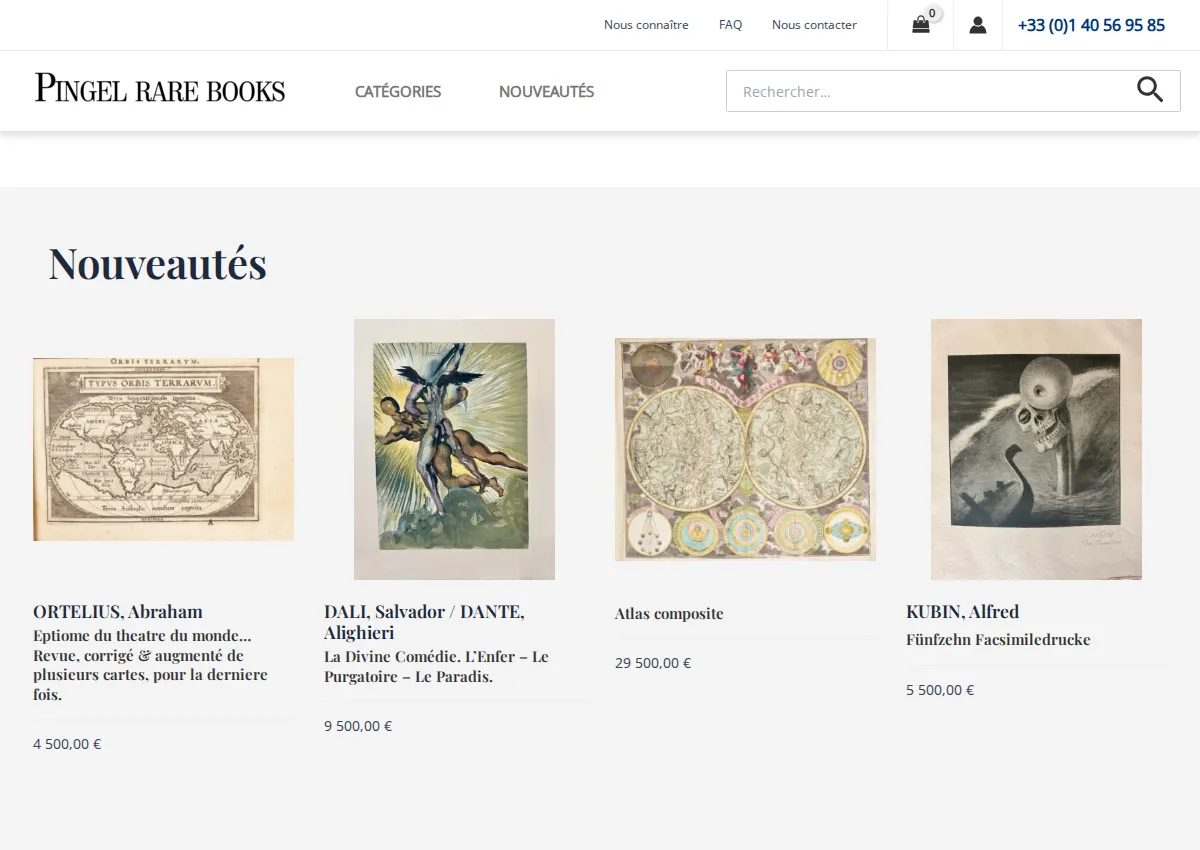This screenshot has width=1200, height=850.
Task: Open Atlas composite product title
Action: [669, 614]
